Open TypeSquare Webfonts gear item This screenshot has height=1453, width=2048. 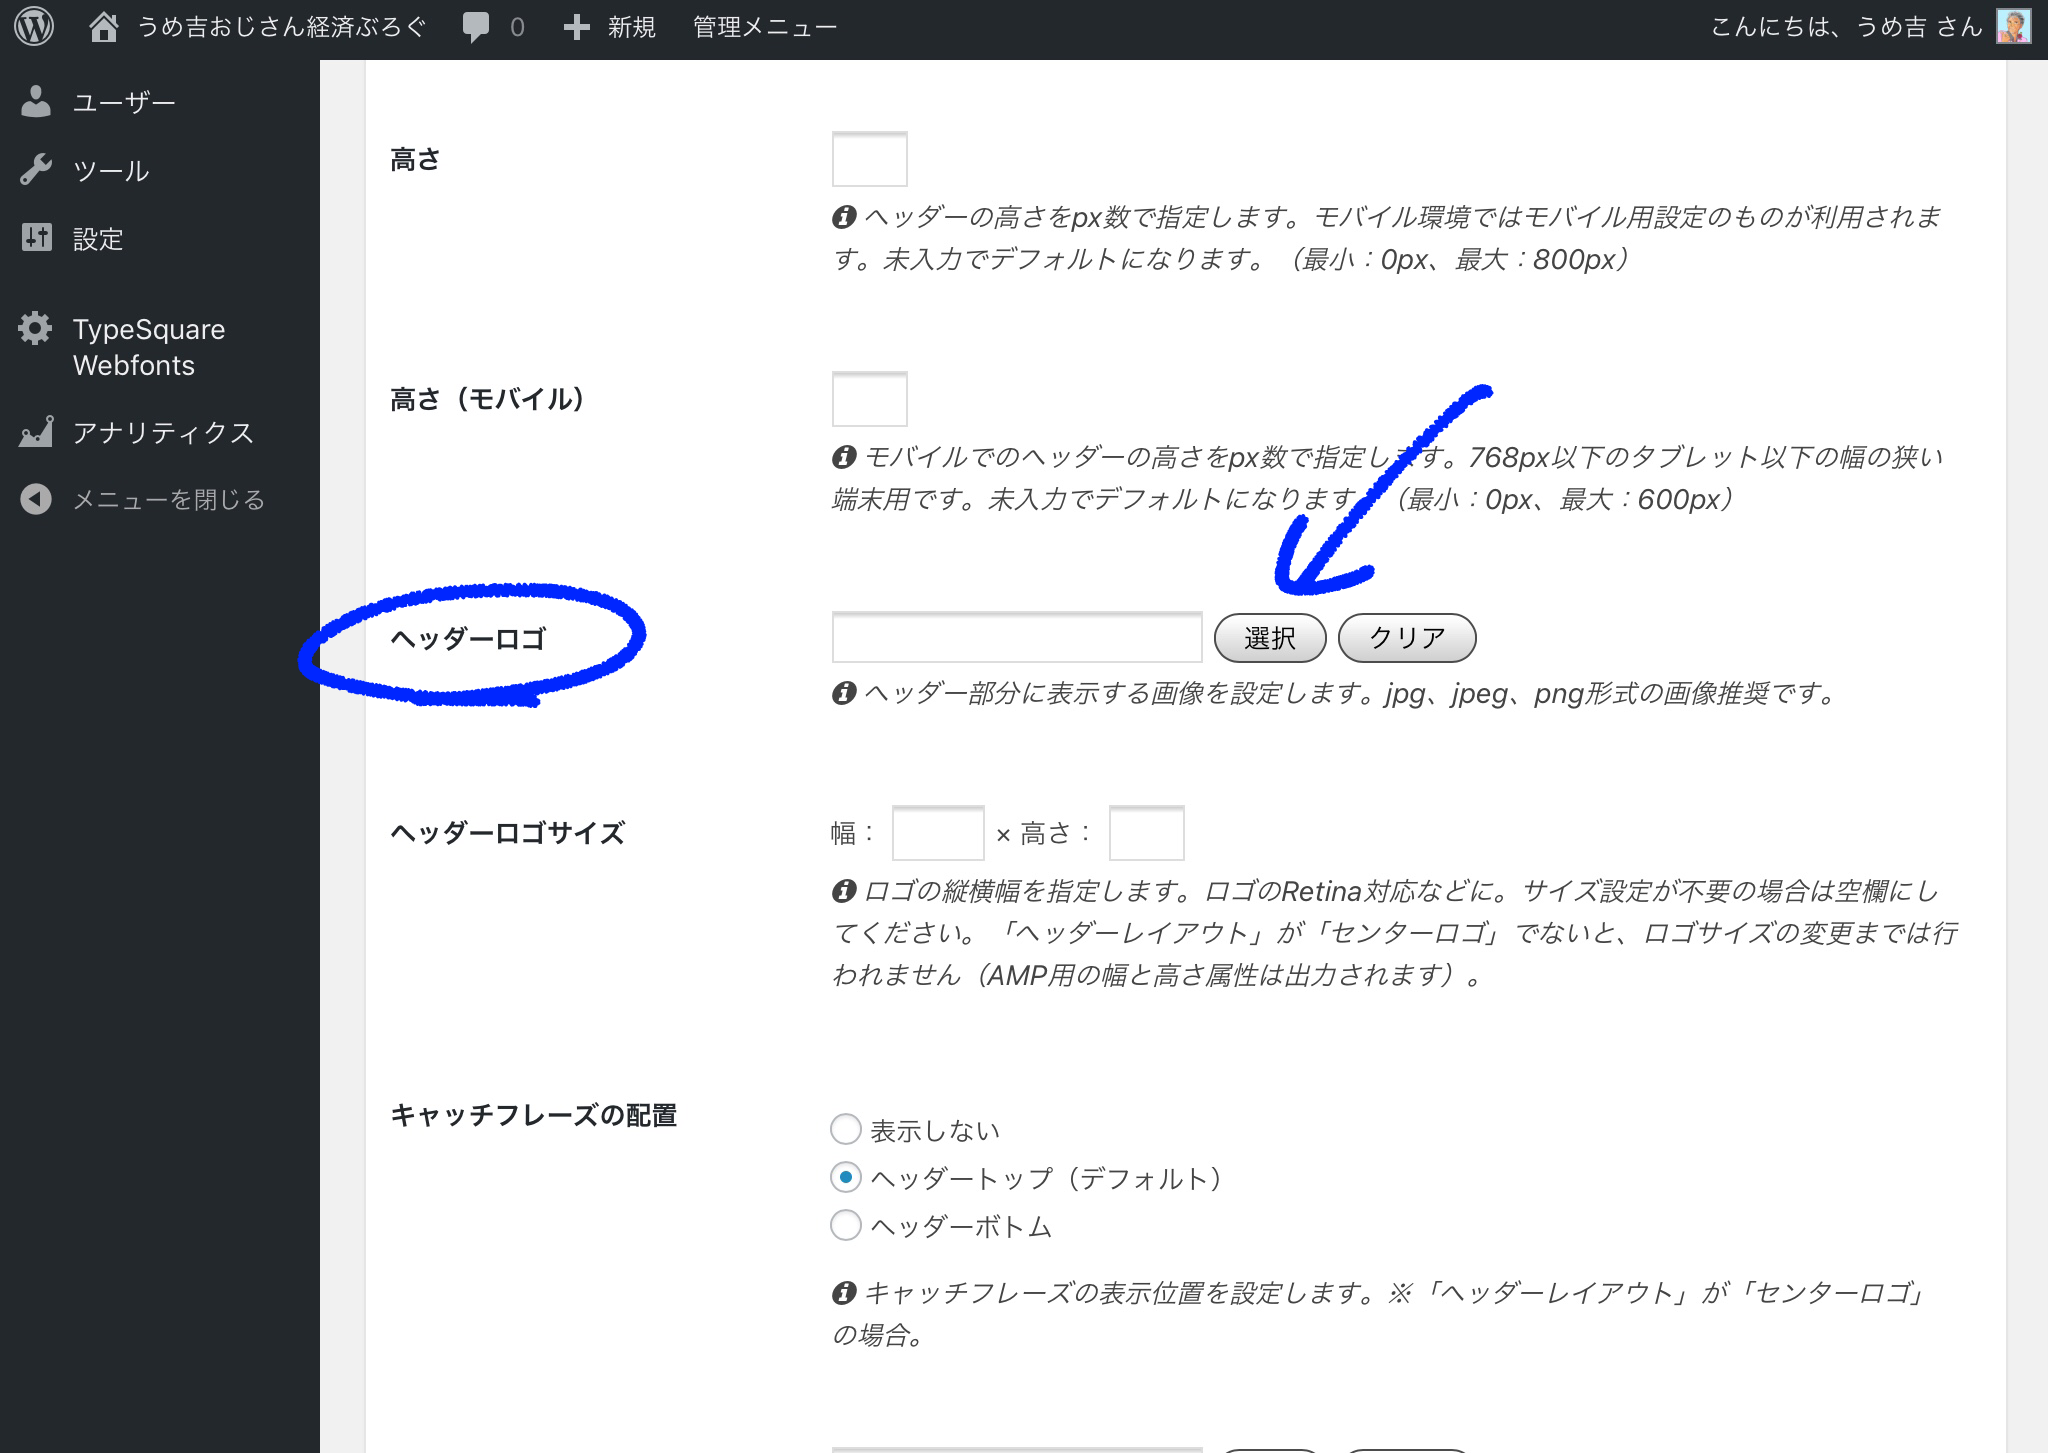pyautogui.click(x=148, y=347)
